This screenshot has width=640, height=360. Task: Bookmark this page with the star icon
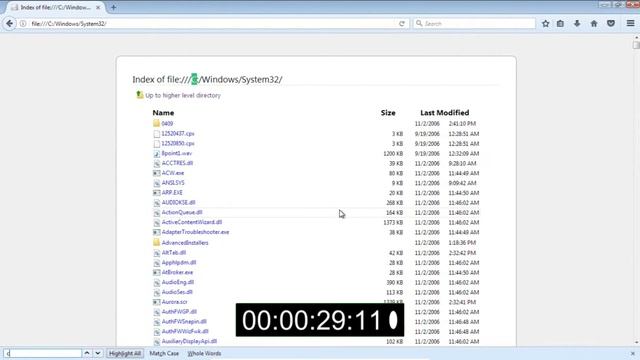[545, 24]
